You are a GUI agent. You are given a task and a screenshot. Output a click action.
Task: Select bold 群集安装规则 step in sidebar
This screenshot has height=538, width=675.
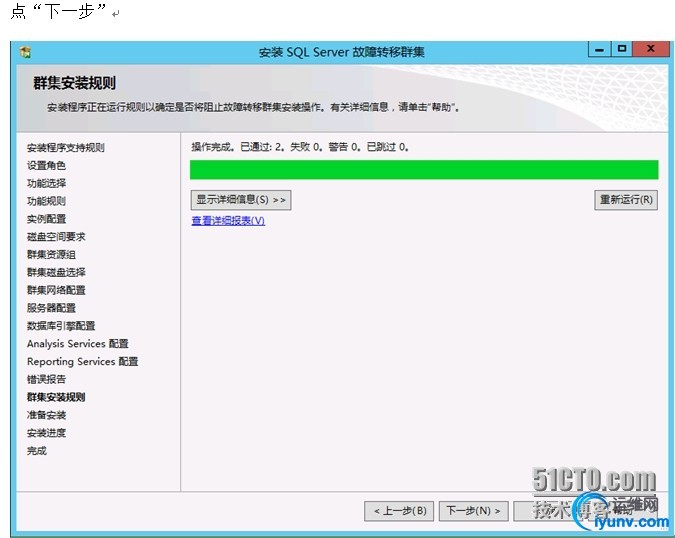point(56,397)
